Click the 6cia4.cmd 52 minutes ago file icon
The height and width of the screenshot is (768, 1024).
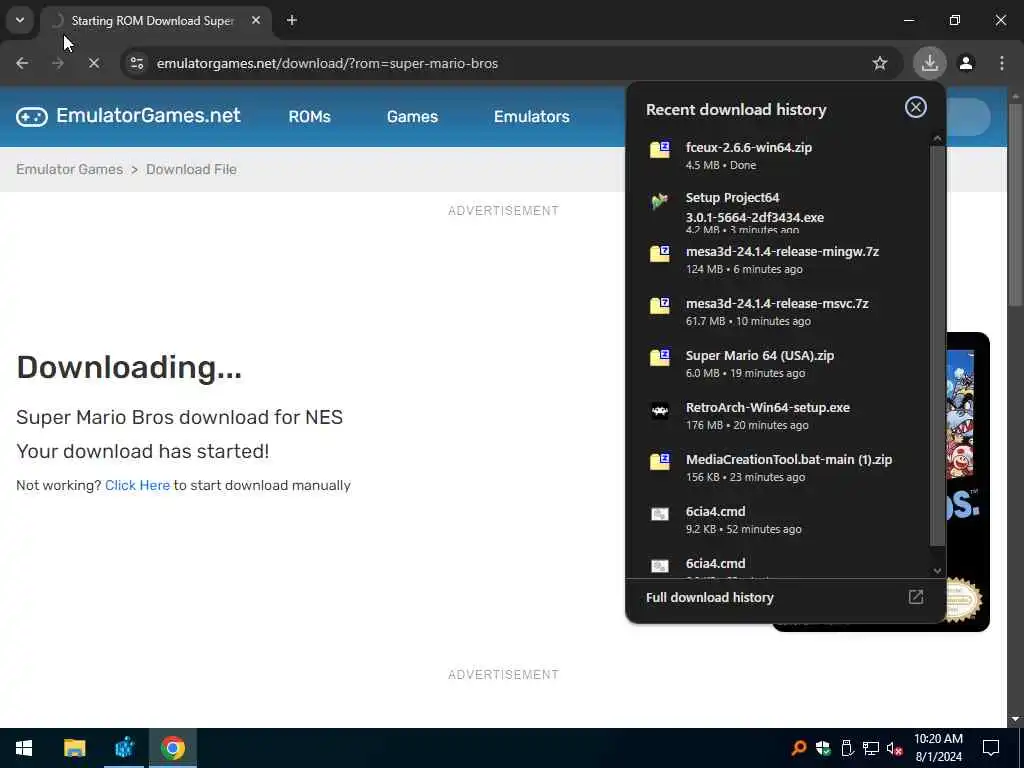(x=660, y=514)
